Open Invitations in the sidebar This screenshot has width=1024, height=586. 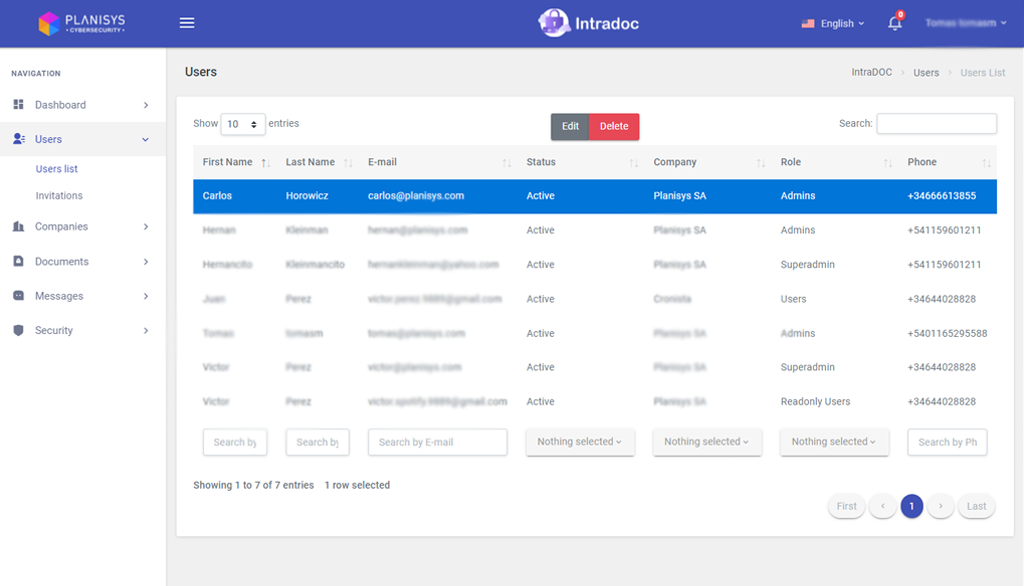click(59, 196)
